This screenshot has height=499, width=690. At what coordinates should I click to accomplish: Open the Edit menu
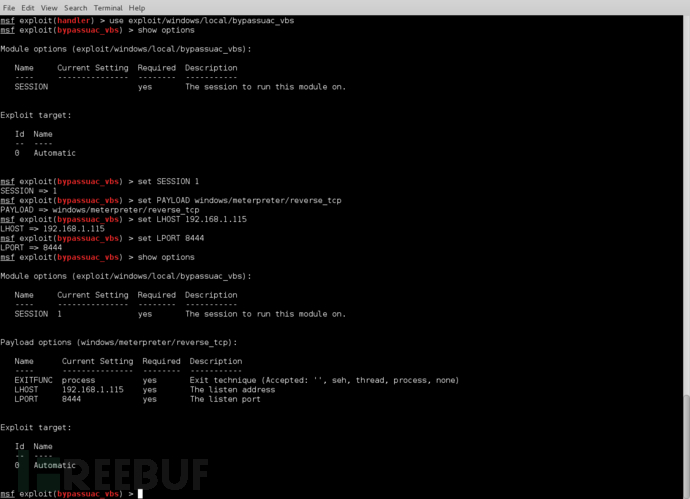tap(28, 8)
